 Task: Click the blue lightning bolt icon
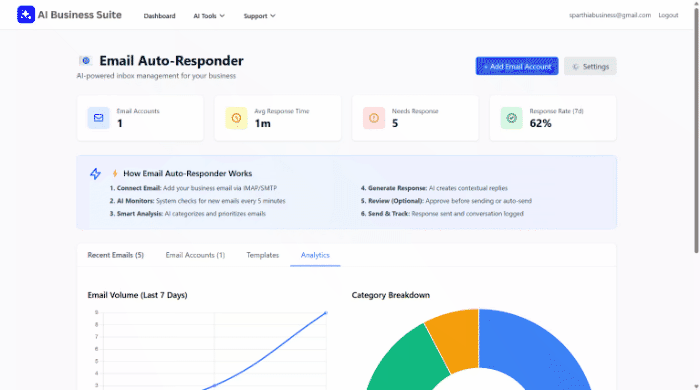95,174
